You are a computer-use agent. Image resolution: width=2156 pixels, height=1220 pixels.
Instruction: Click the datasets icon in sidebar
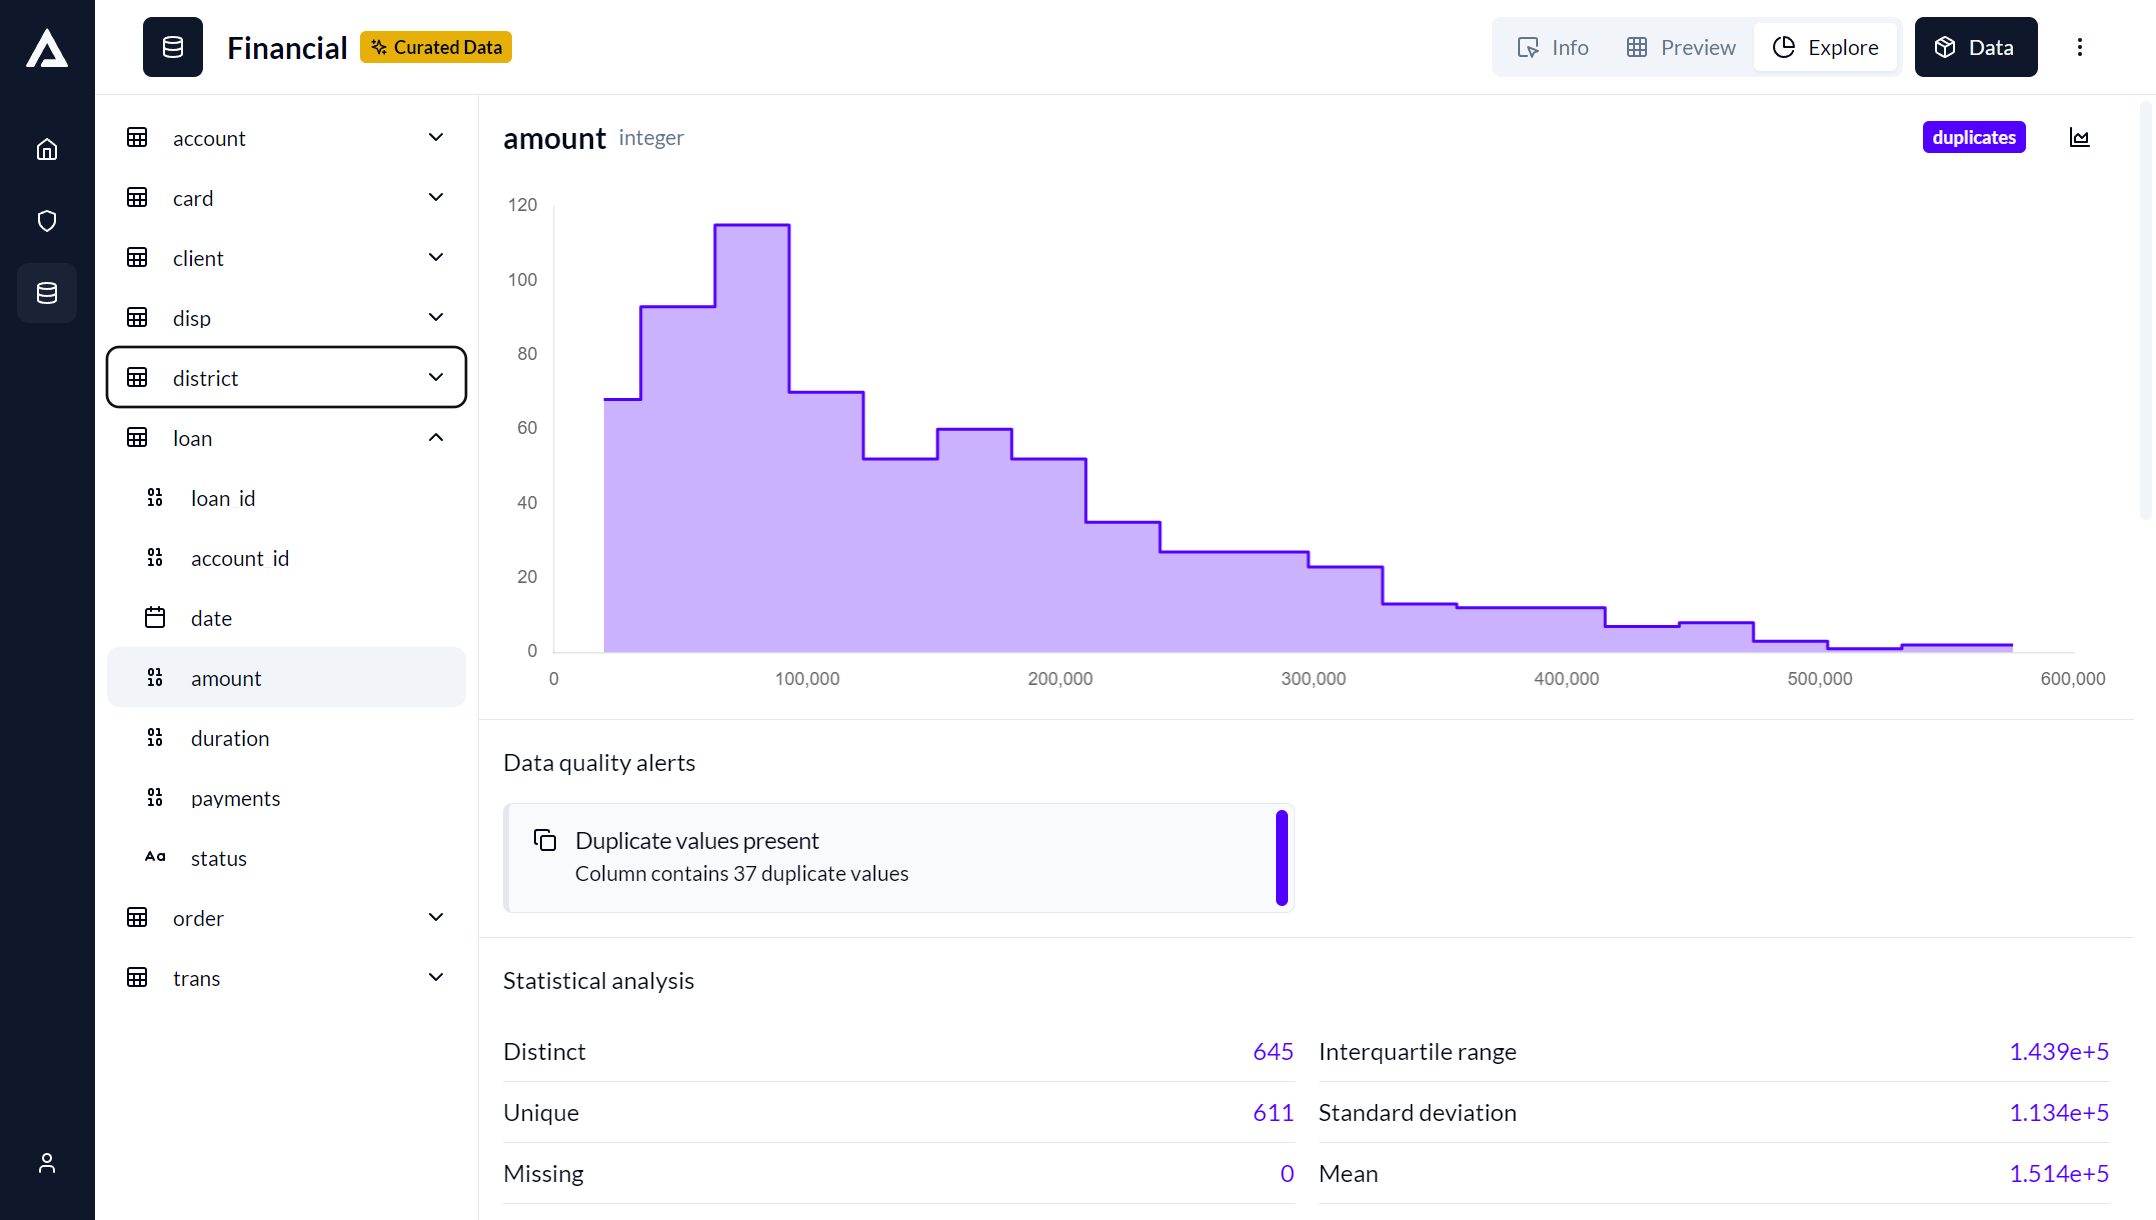pos(47,292)
